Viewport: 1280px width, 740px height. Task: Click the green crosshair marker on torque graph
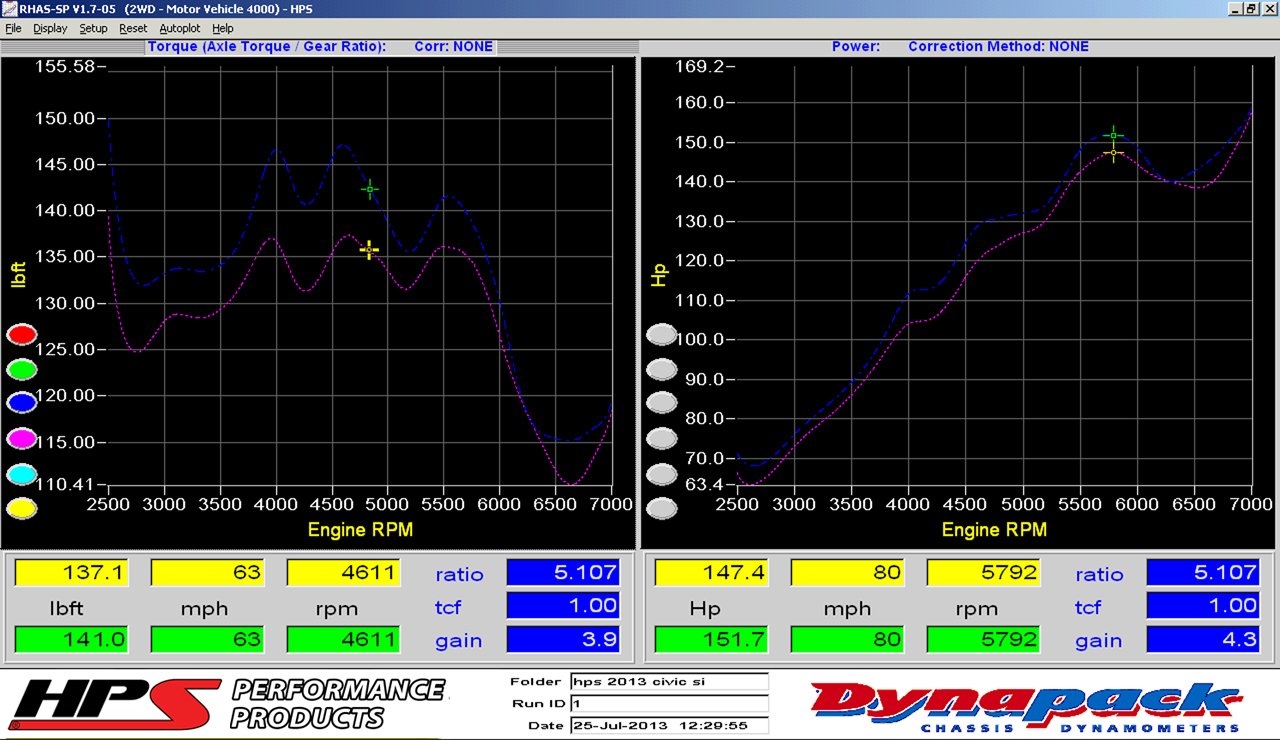pos(370,189)
